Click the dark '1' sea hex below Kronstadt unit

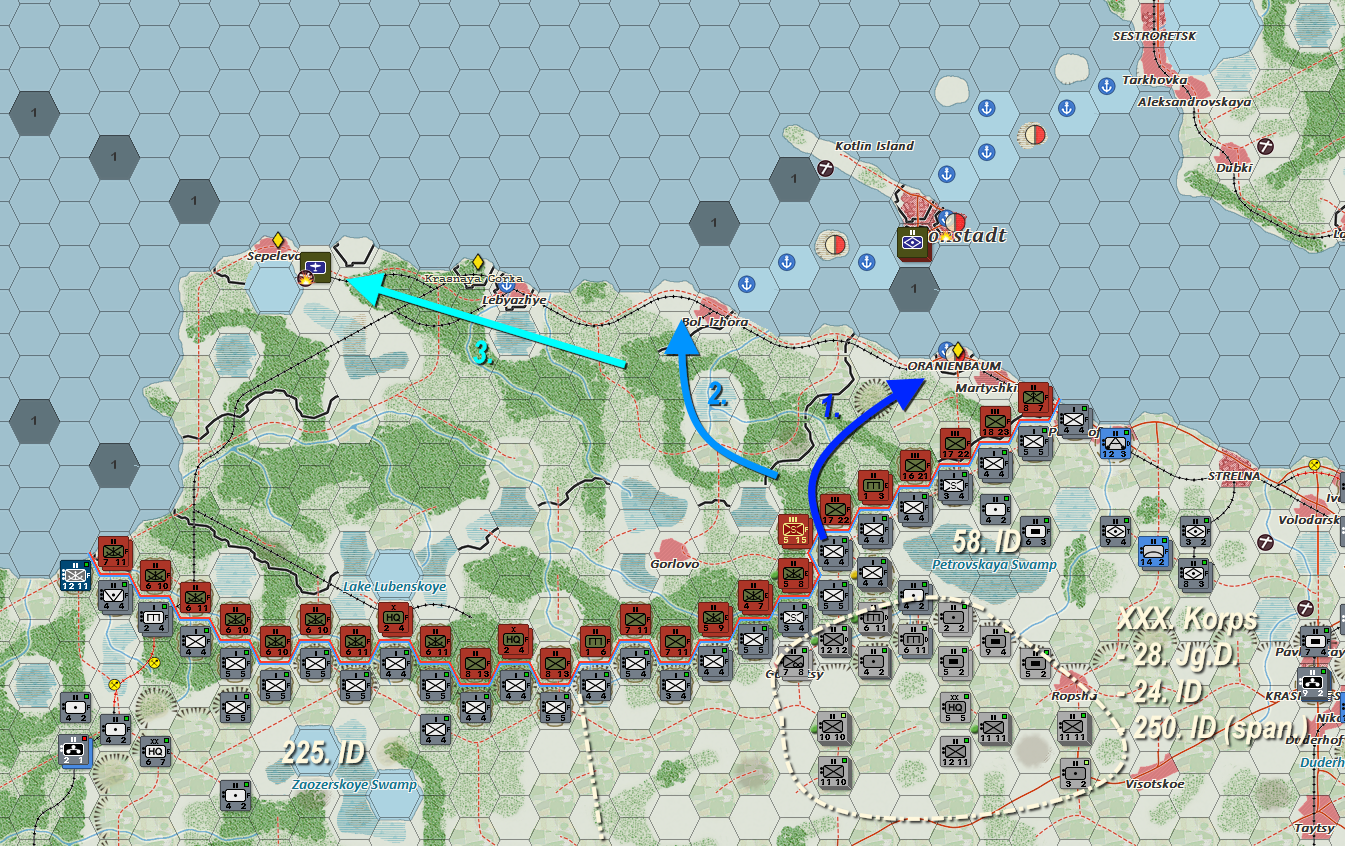click(914, 289)
